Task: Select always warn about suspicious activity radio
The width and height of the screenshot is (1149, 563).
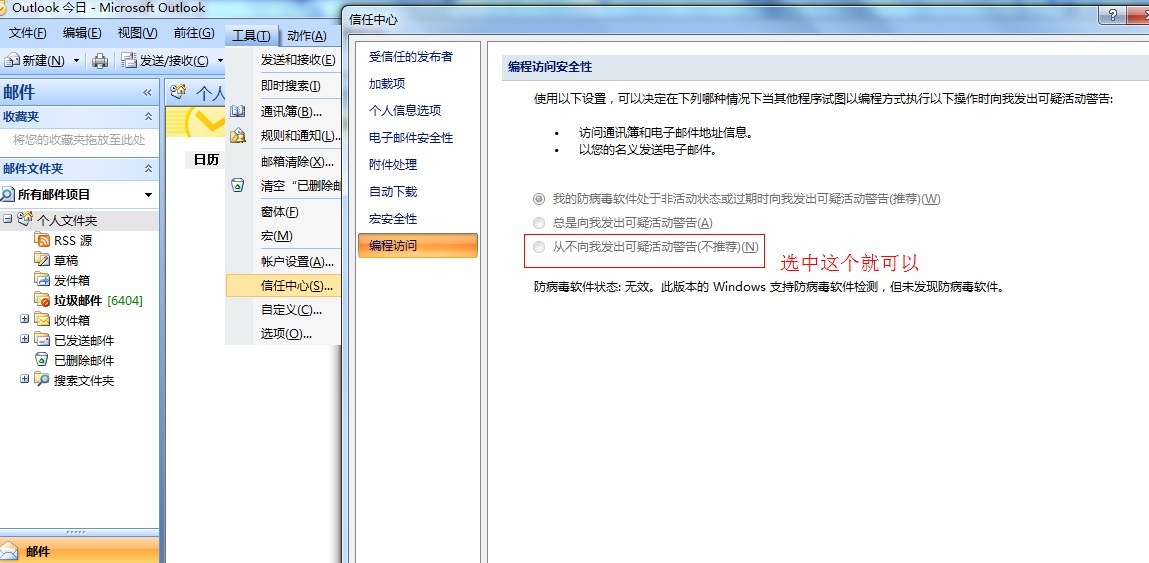Action: point(539,223)
